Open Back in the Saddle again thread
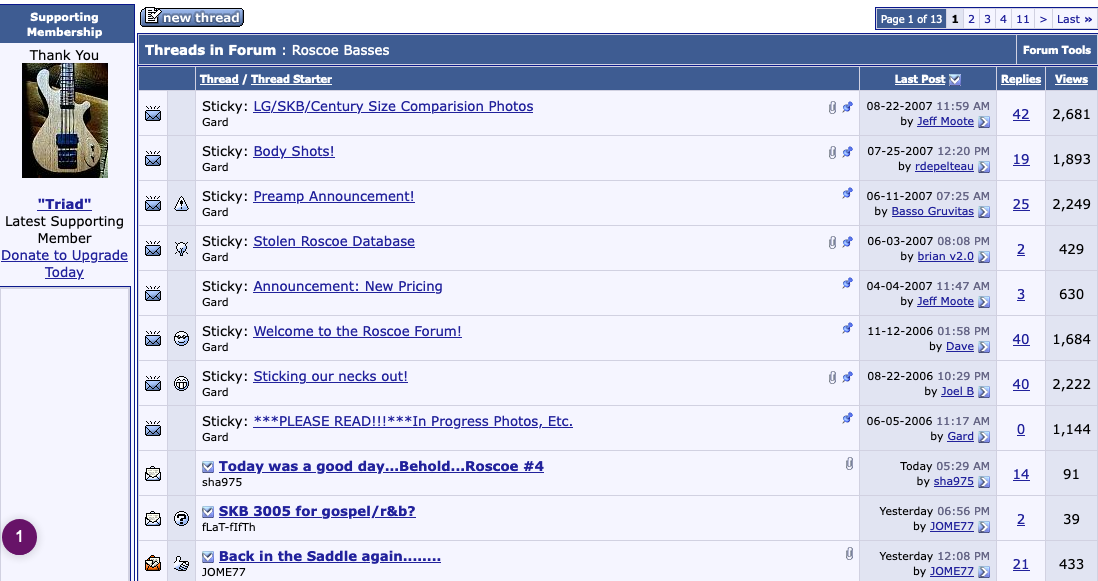The image size is (1098, 581). (x=330, y=556)
